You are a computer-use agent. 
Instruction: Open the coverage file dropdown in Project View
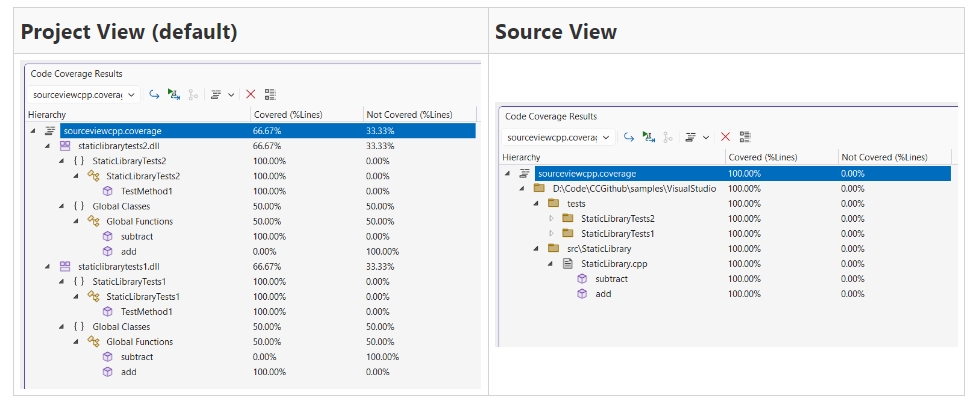click(x=132, y=94)
